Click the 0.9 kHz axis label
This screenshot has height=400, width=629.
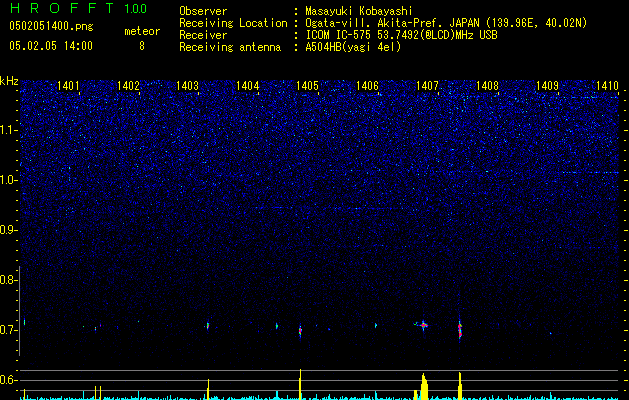point(7,230)
